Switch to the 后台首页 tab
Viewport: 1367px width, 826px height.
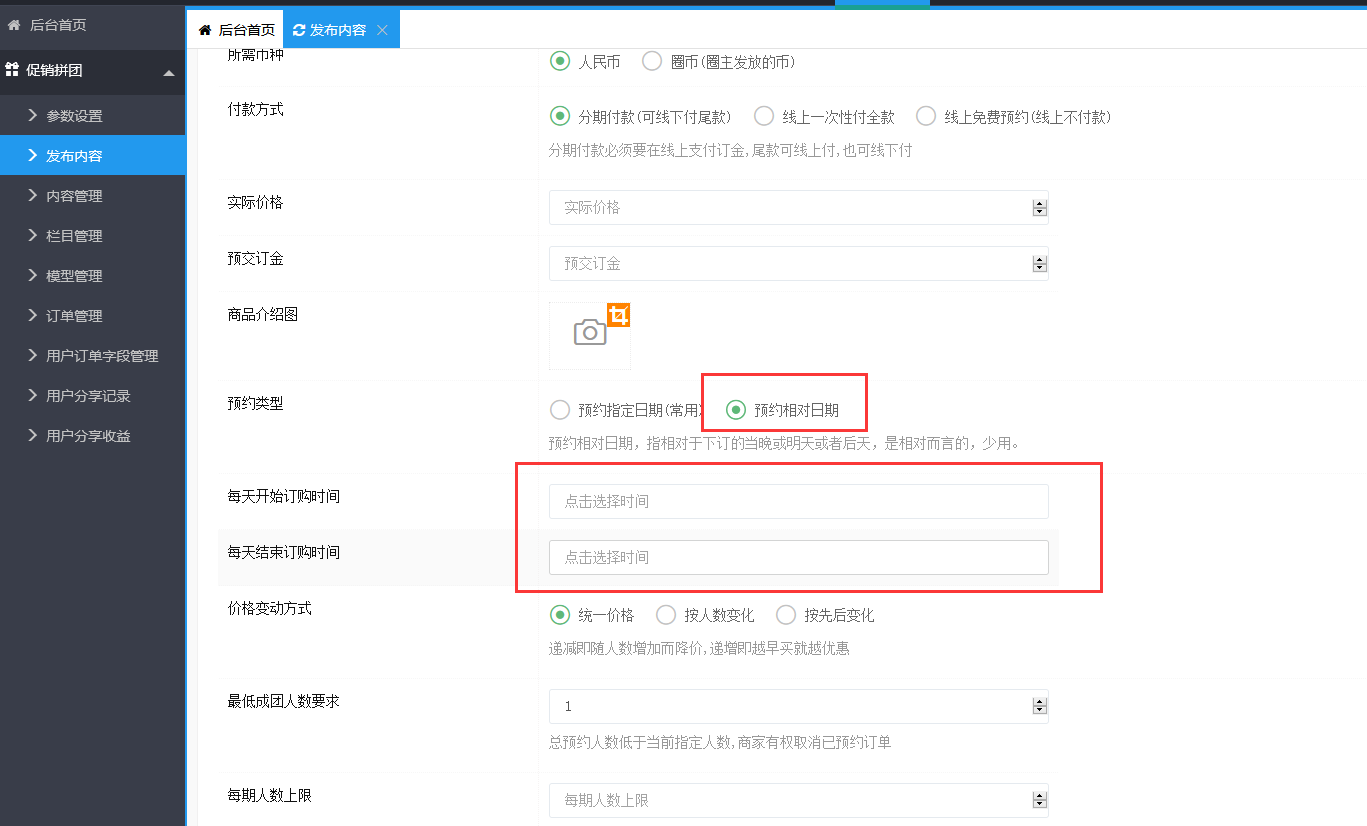pos(238,30)
